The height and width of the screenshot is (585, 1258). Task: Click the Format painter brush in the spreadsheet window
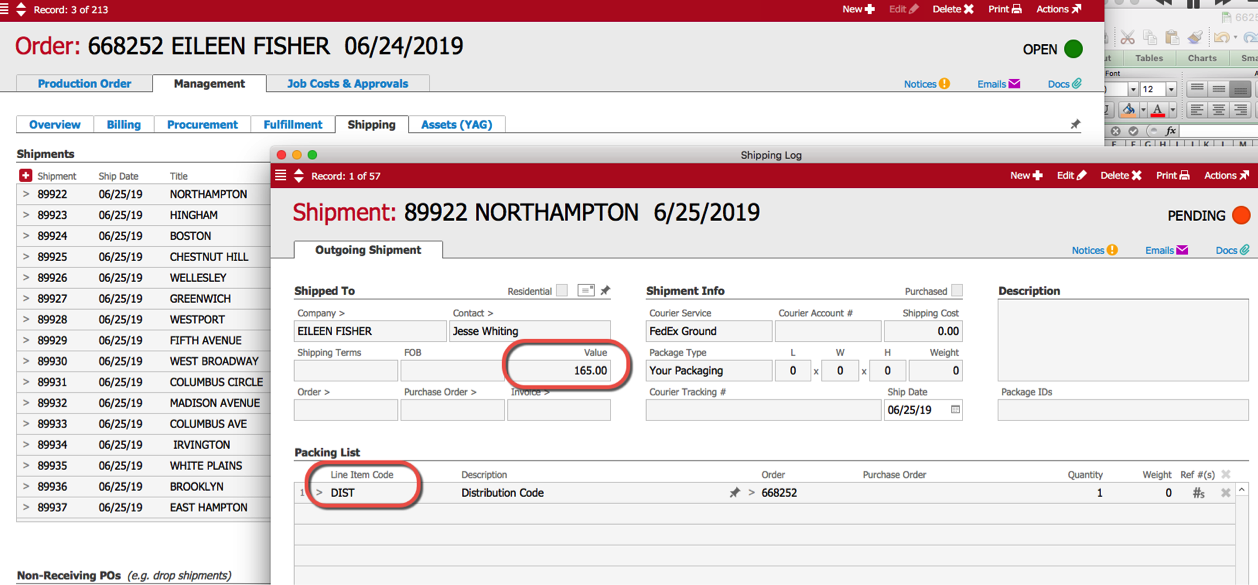(x=1195, y=37)
